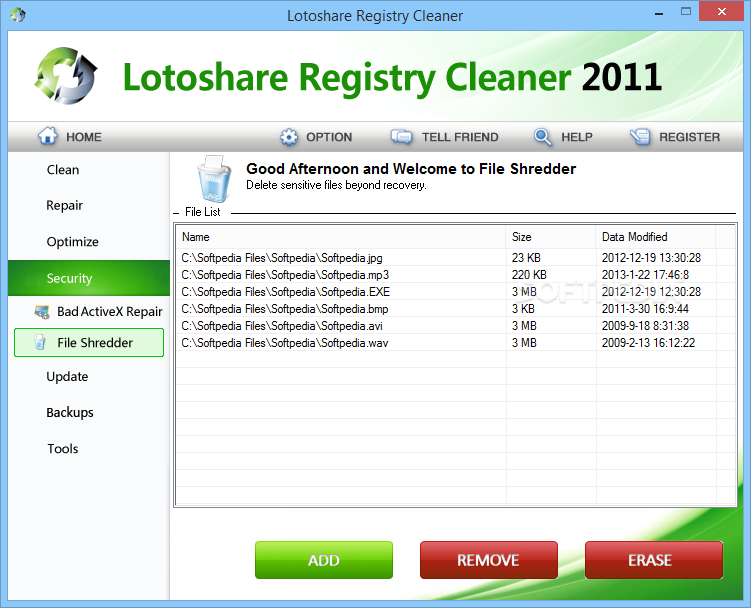The image size is (751, 608).
Task: Open the HELP toolbar label
Action: point(577,137)
